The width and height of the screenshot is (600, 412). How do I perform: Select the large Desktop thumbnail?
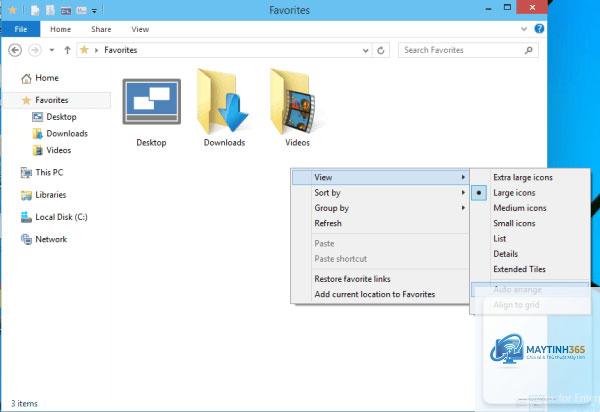click(152, 102)
